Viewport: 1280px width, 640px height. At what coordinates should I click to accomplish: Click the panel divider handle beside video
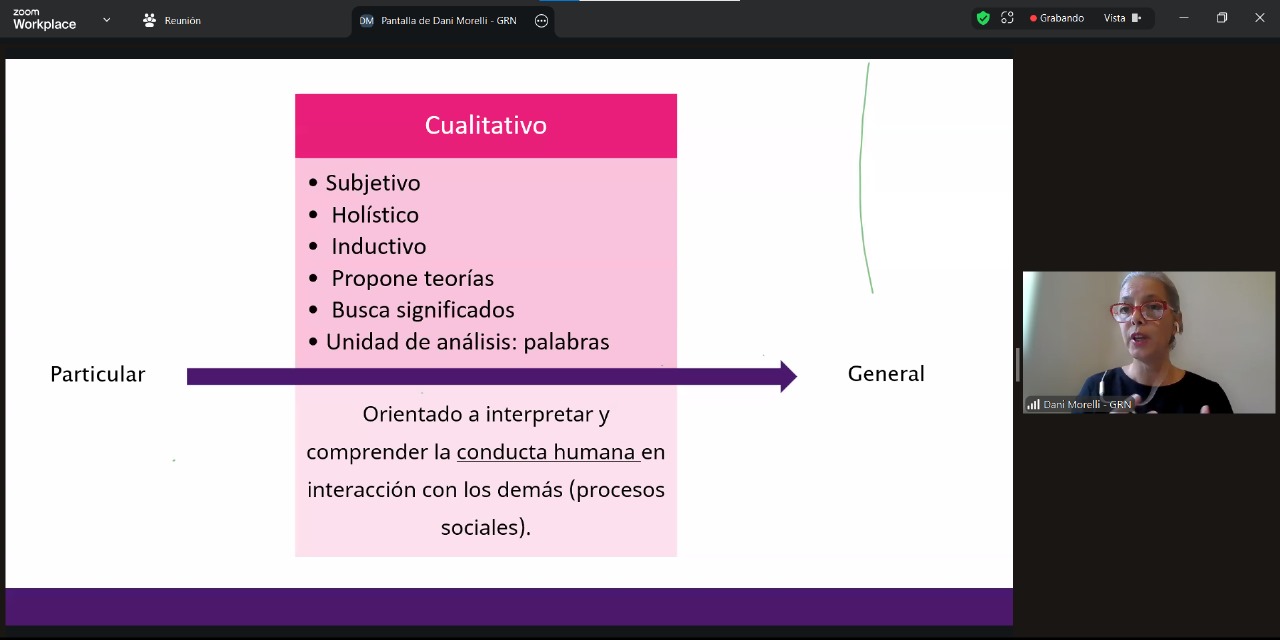(1017, 365)
